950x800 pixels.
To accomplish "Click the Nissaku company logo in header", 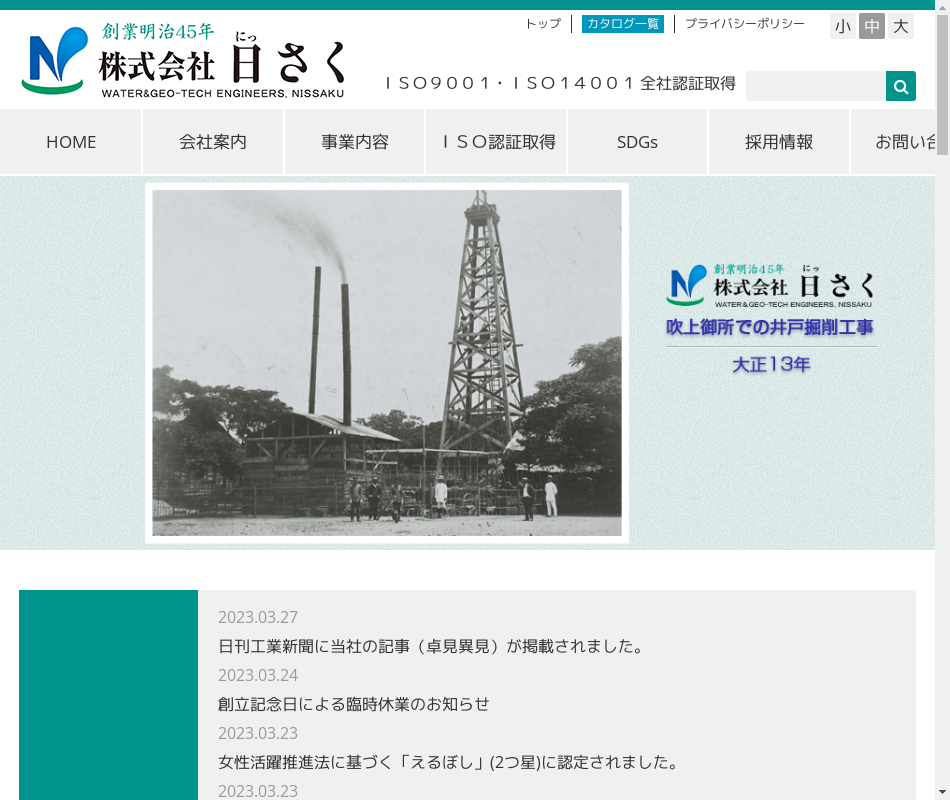I will pyautogui.click(x=184, y=60).
